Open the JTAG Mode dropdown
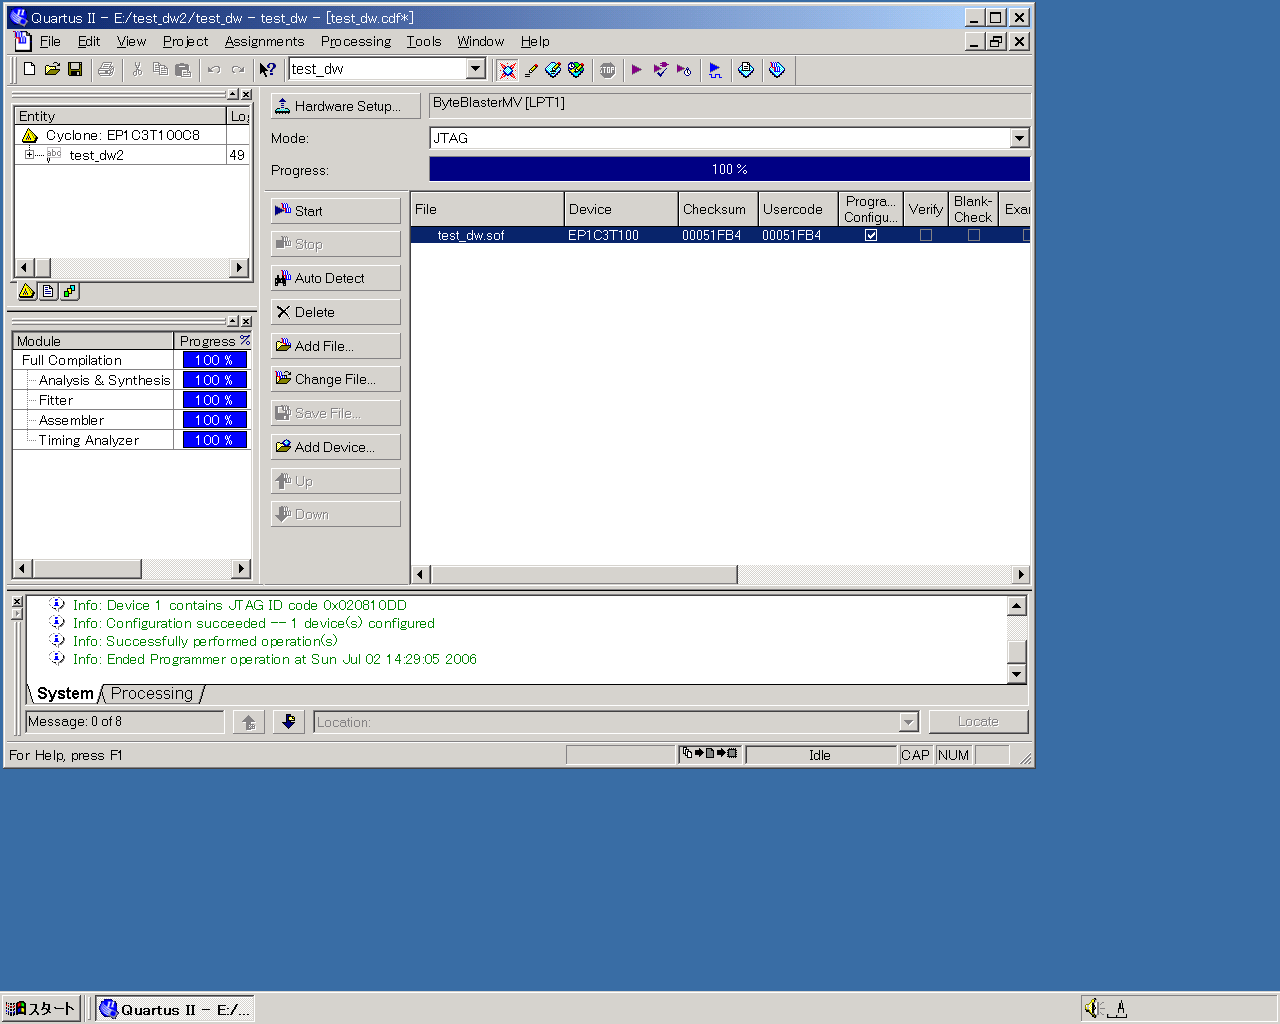The width and height of the screenshot is (1280, 1024). pos(1019,139)
